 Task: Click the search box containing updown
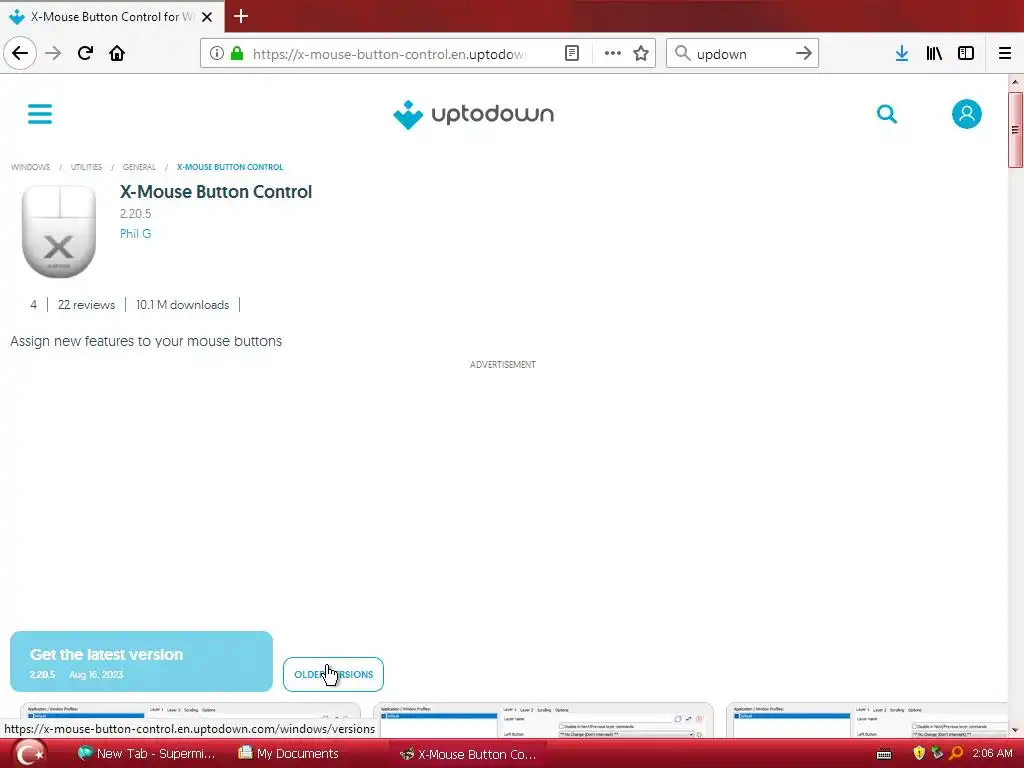741,54
